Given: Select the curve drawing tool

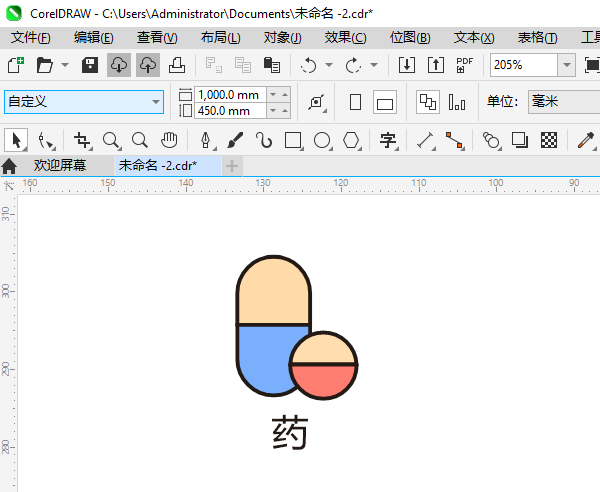Looking at the screenshot, I should 264,140.
